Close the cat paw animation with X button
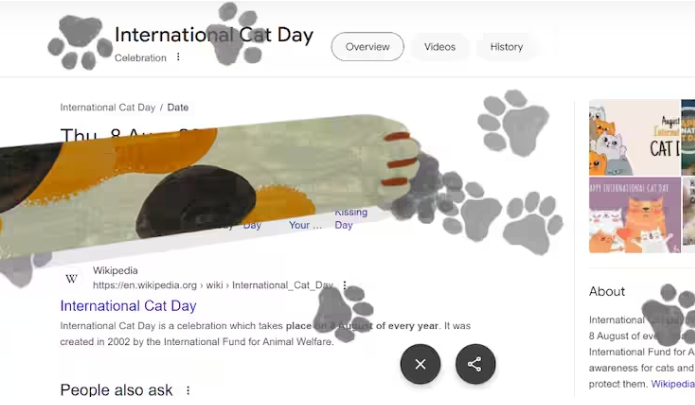 pos(420,364)
